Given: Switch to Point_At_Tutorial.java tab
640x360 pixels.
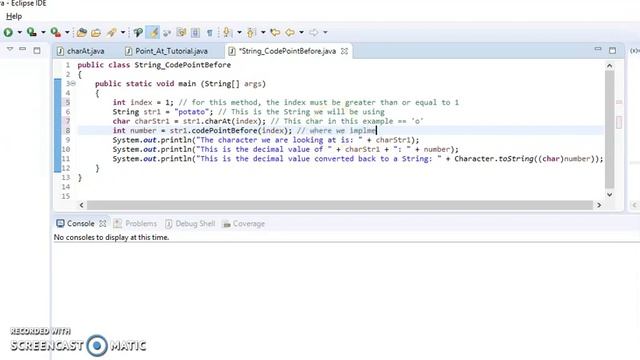Looking at the screenshot, I should point(167,51).
